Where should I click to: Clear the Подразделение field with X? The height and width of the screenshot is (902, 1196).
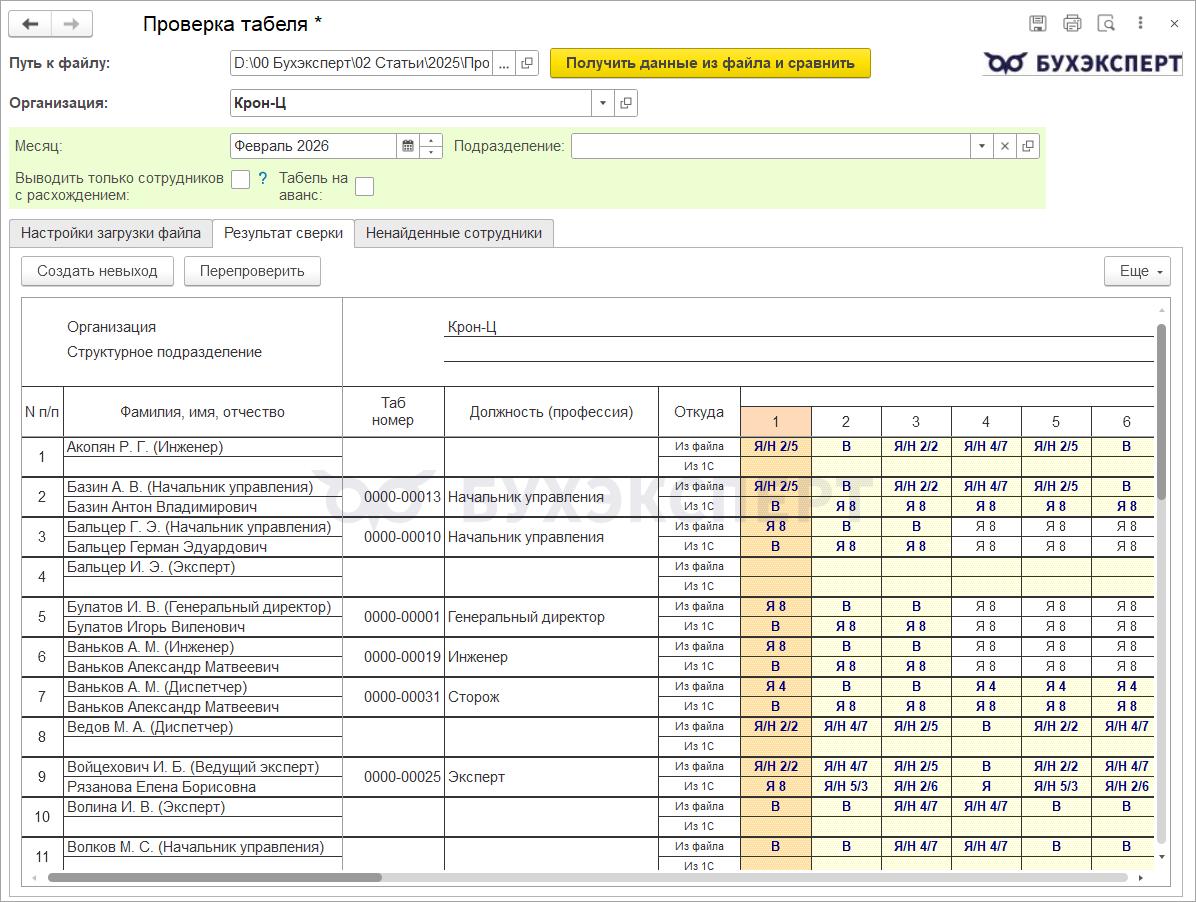click(1005, 146)
